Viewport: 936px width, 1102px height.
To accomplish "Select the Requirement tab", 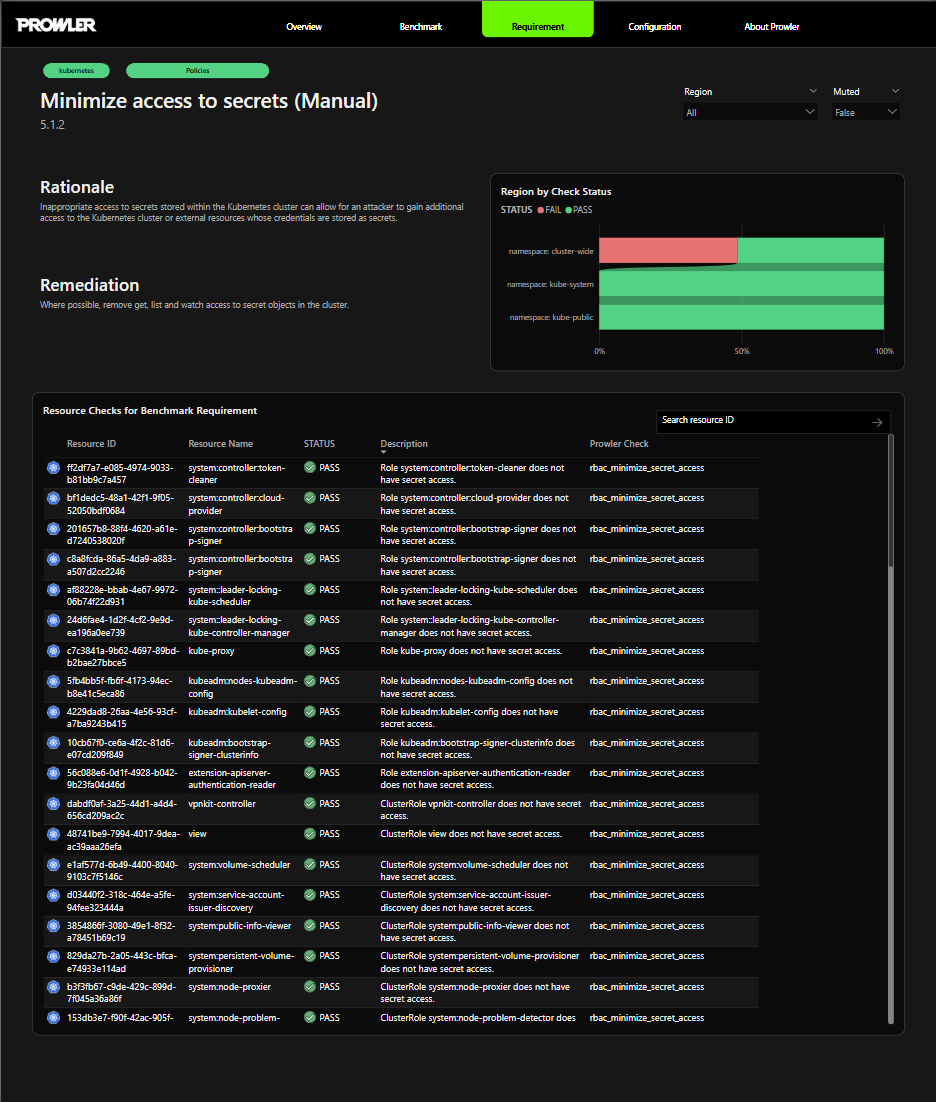I will pyautogui.click(x=538, y=19).
